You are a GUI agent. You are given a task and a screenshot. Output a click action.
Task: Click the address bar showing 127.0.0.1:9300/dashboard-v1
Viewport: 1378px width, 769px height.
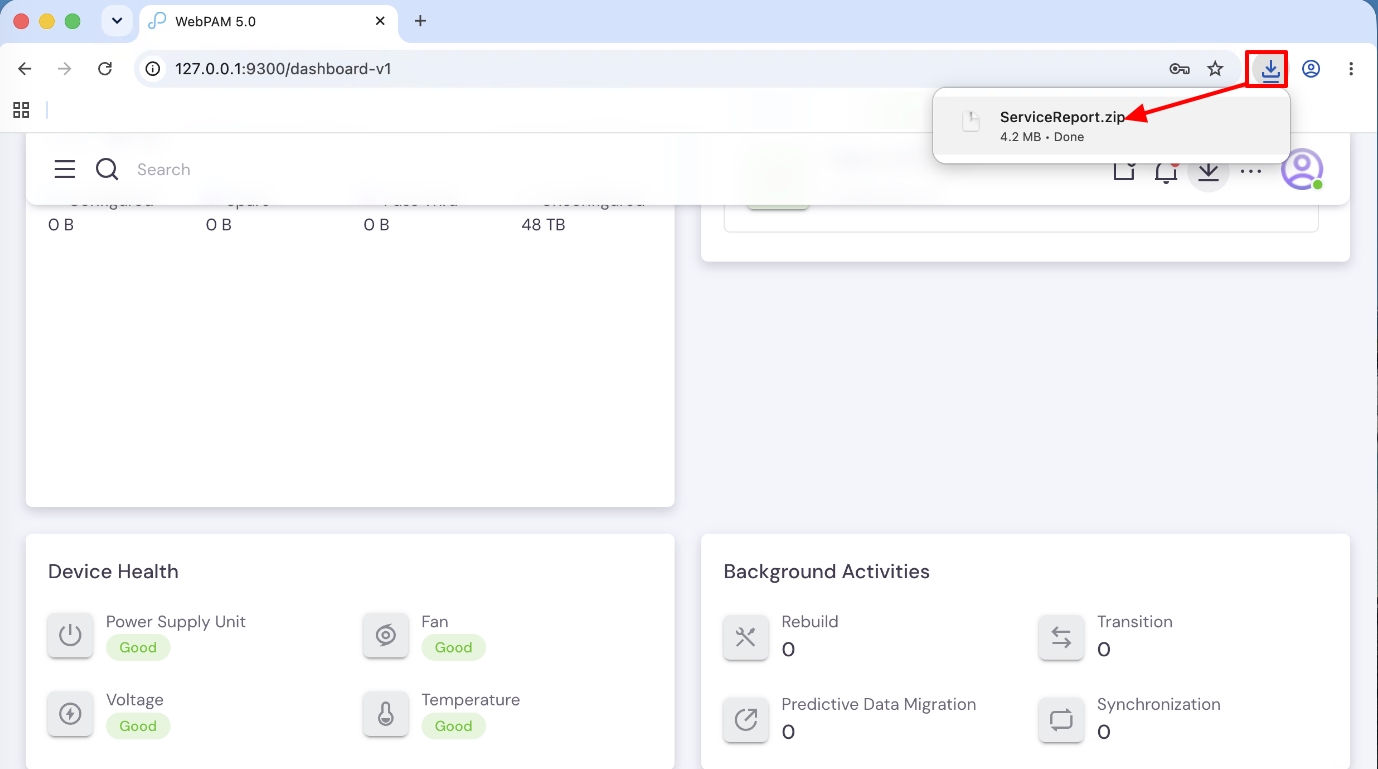(688, 69)
